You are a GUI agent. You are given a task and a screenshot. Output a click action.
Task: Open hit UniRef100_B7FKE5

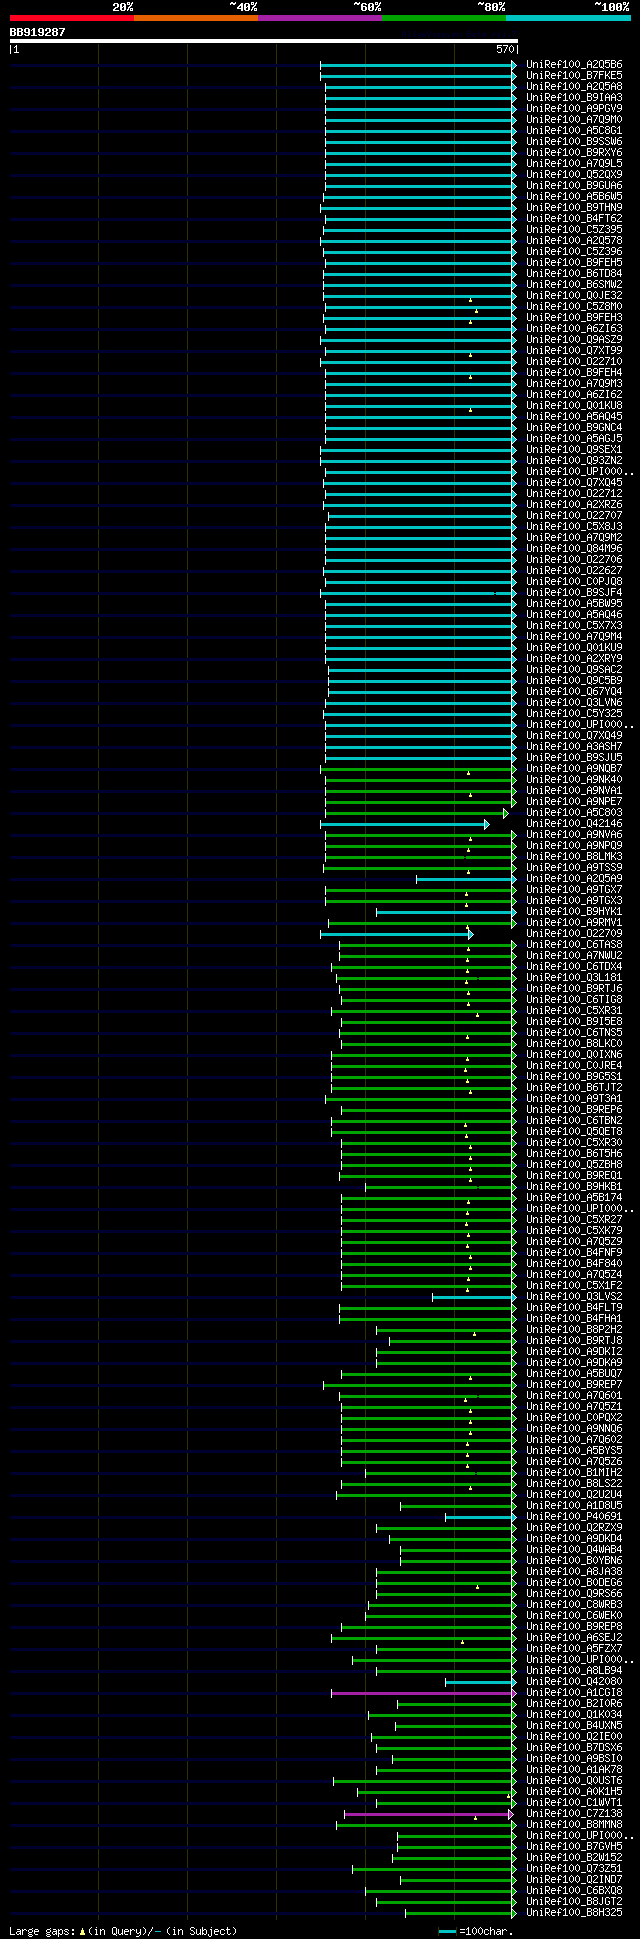pyautogui.click(x=574, y=76)
